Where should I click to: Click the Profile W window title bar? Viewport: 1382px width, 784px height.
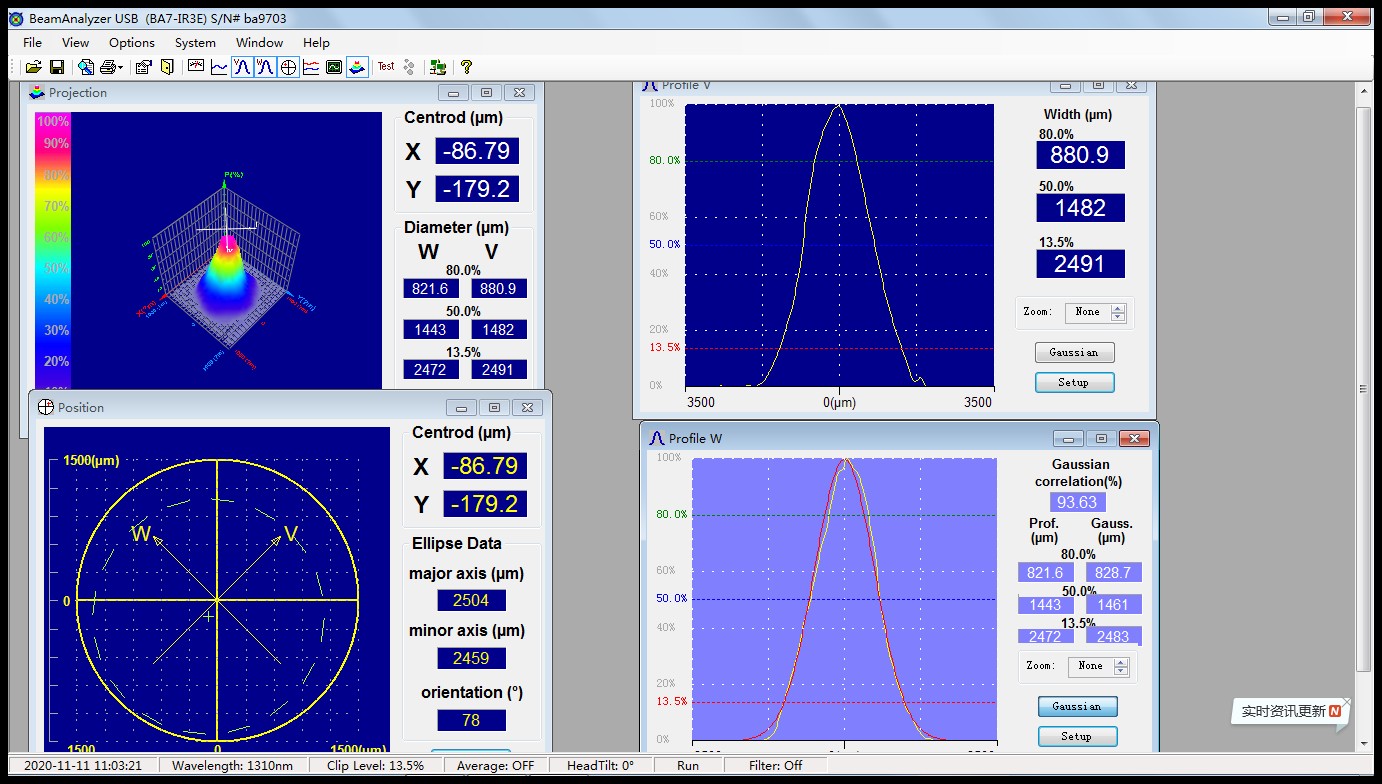850,438
